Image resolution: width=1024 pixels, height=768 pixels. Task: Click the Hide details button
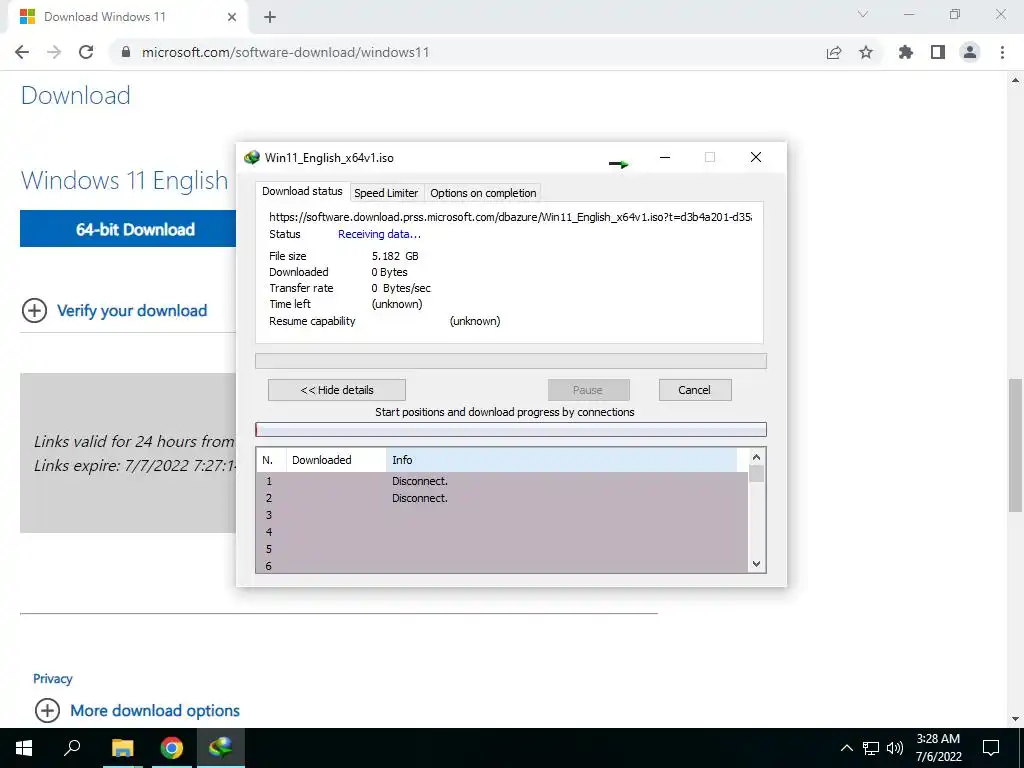(x=337, y=390)
